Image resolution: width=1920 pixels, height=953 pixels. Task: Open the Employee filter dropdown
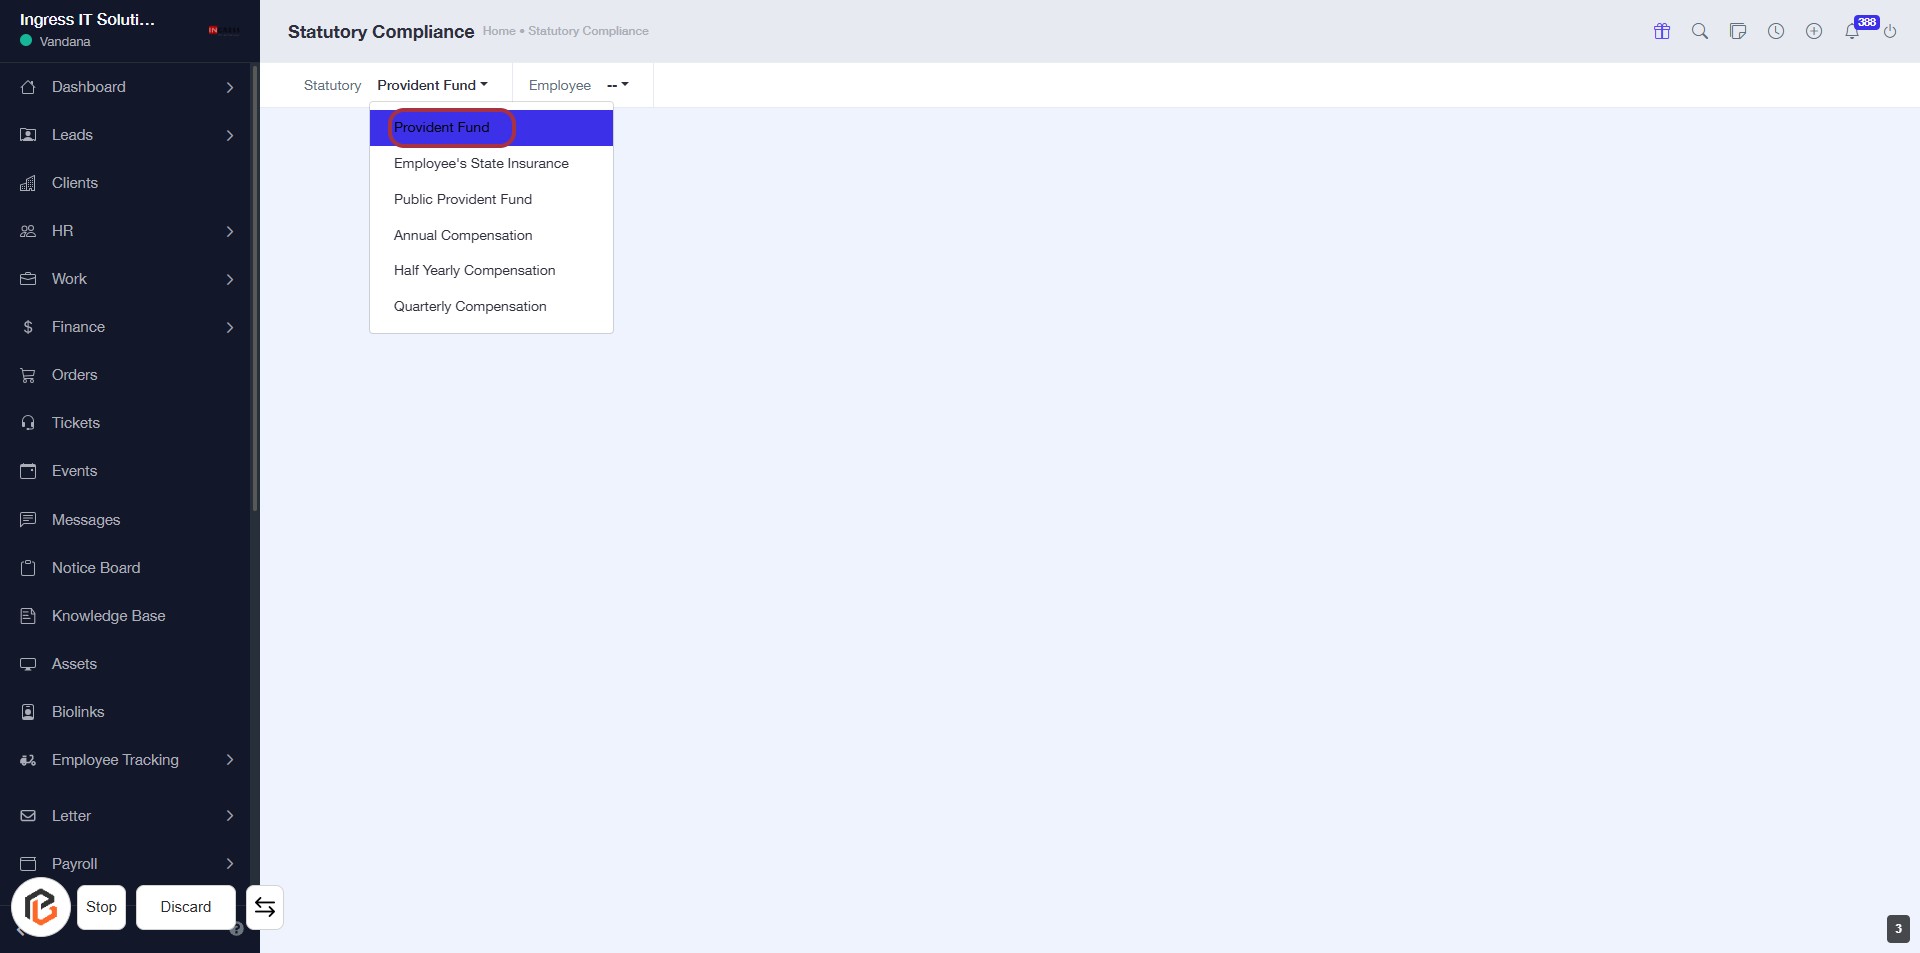pos(617,85)
